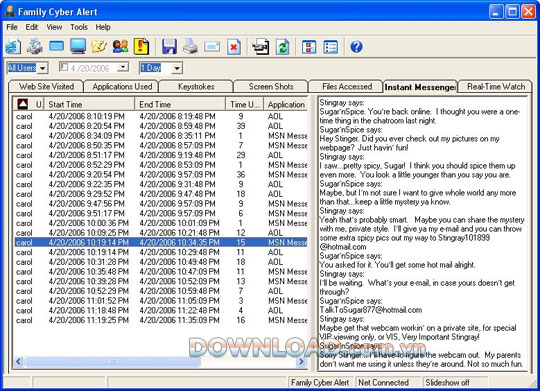Click the print icon
Image resolution: width=540 pixels, height=391 pixels.
pyautogui.click(x=190, y=47)
